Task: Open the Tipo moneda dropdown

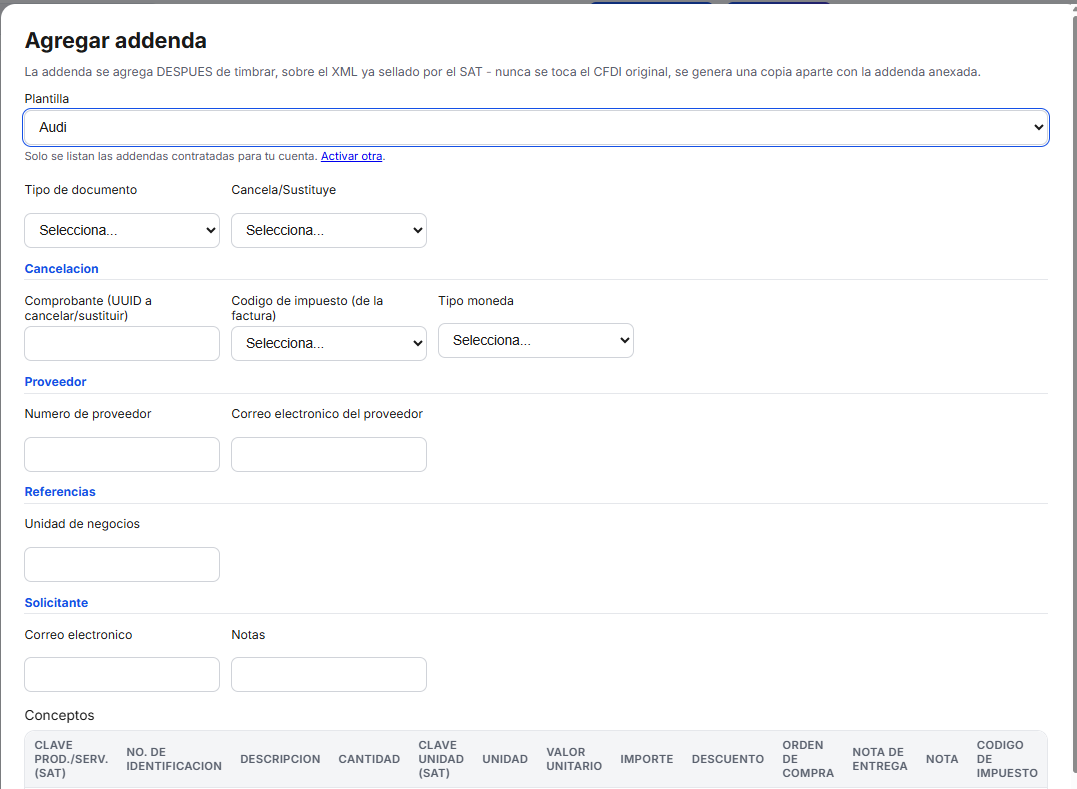Action: (536, 341)
